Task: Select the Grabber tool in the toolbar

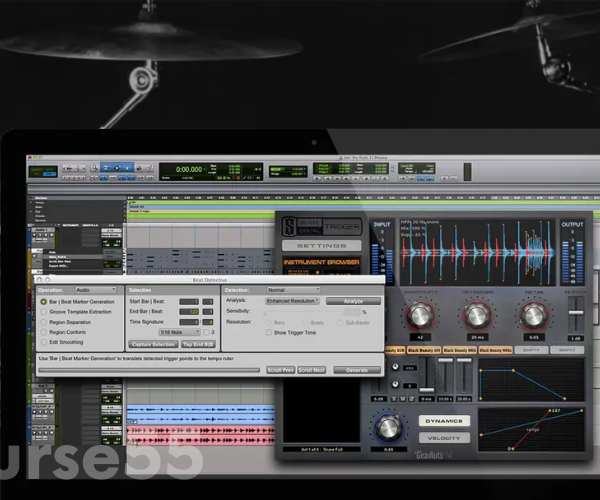Action: 127,168
